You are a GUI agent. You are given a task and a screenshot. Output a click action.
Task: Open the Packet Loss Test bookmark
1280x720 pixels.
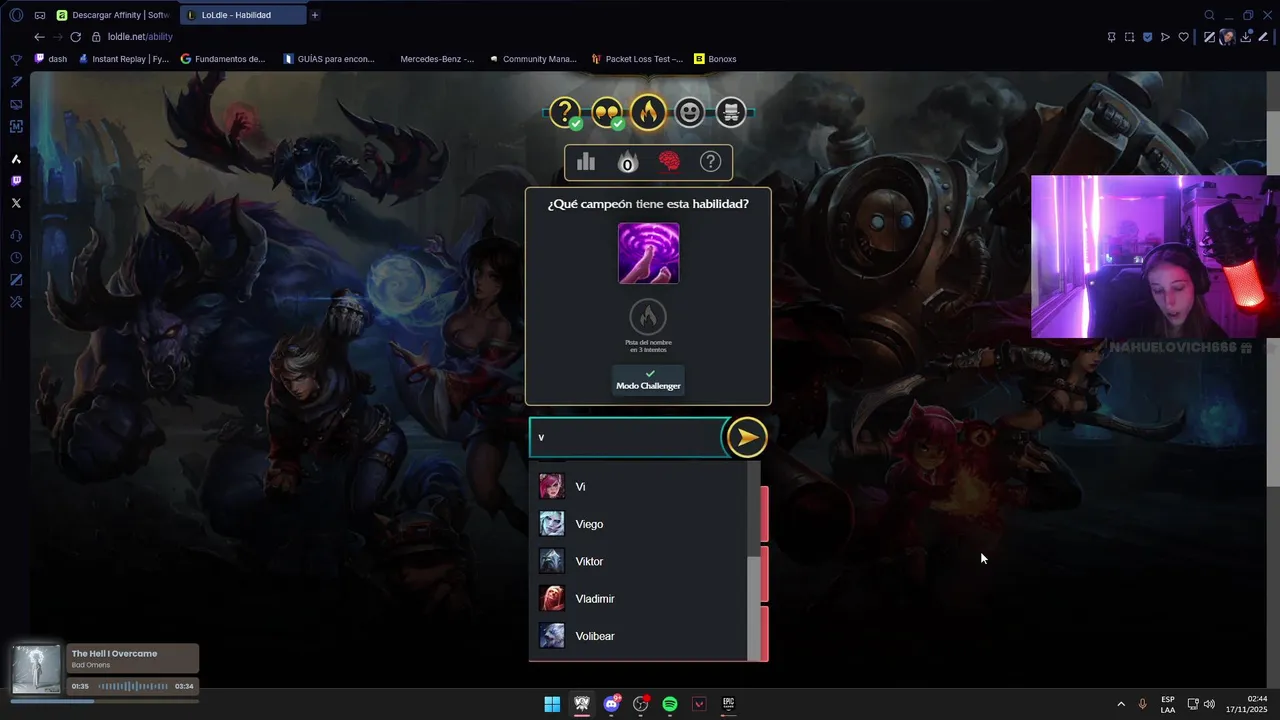(x=637, y=59)
